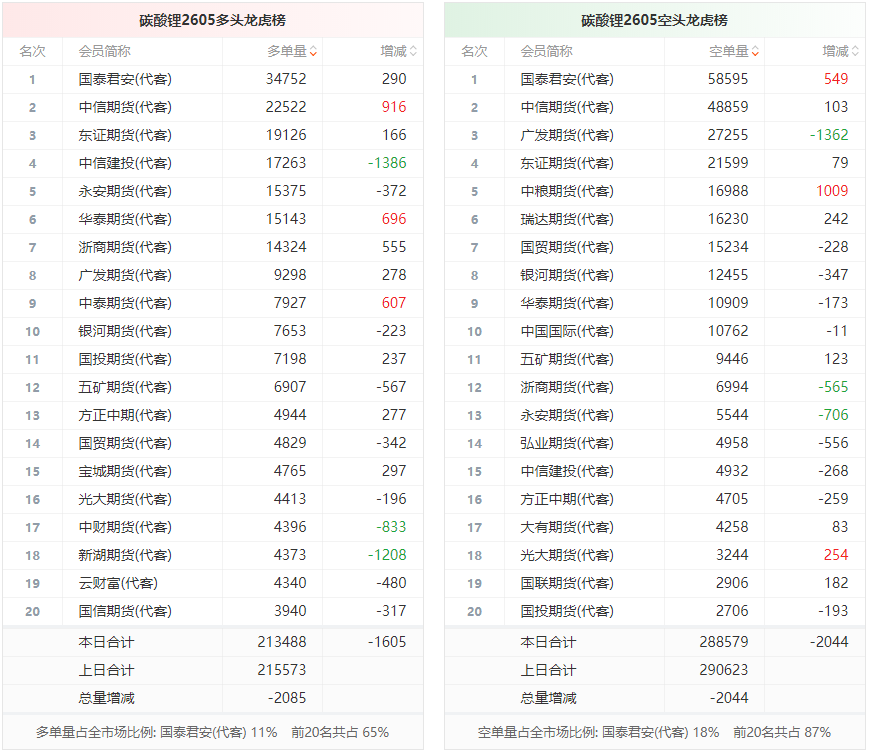872x753 pixels.
Task: Click red change value 916
Action: (x=394, y=107)
